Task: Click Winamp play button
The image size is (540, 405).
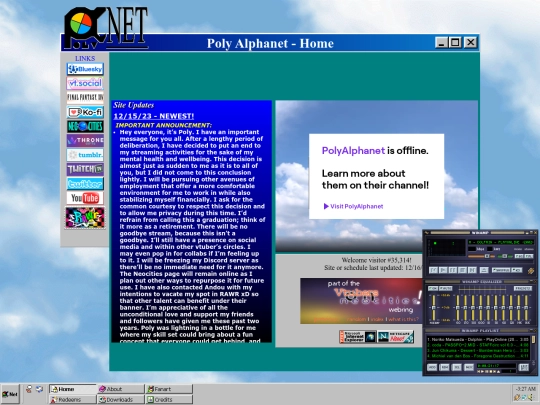Action: [x=443, y=270]
